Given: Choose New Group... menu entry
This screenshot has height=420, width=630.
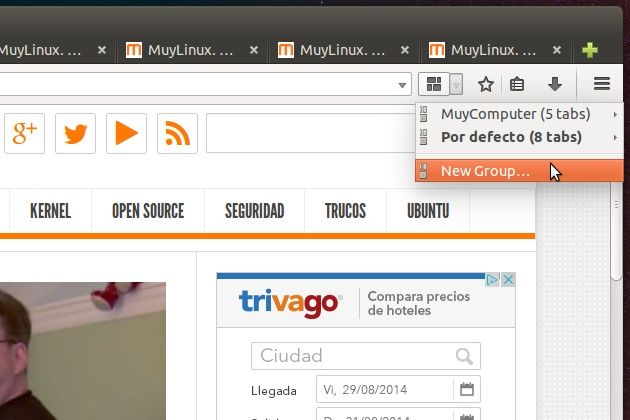Looking at the screenshot, I should click(x=485, y=171).
